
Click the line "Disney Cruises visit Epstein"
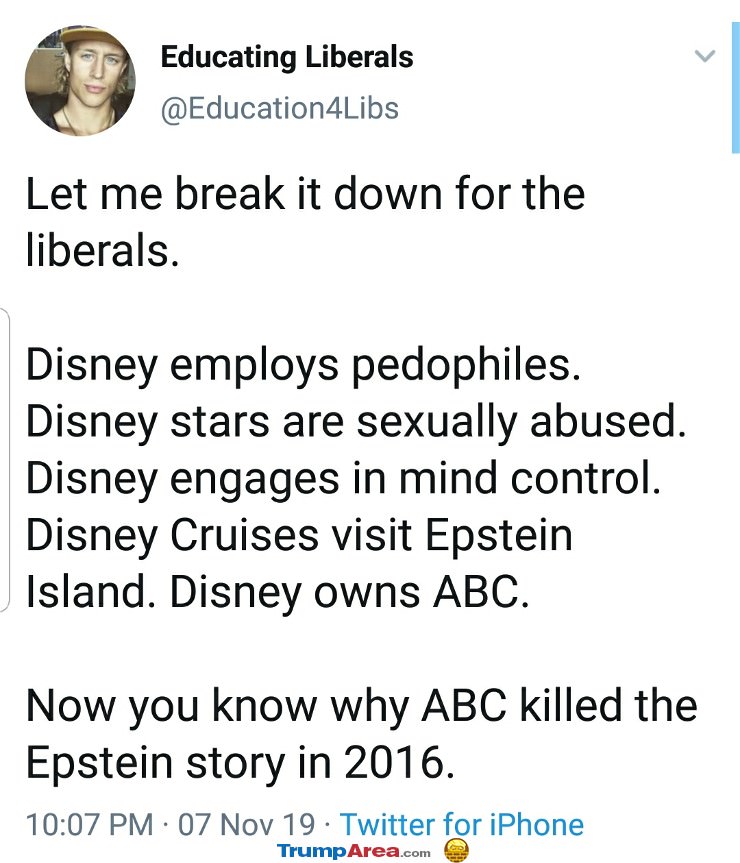click(x=299, y=536)
